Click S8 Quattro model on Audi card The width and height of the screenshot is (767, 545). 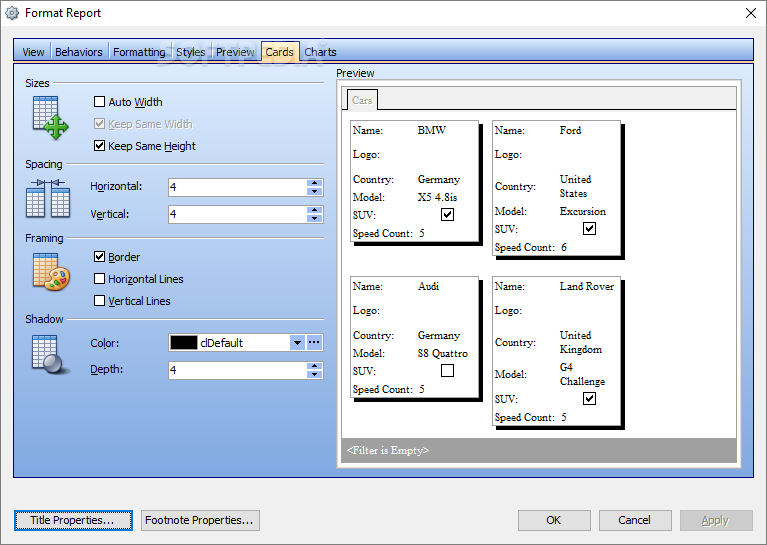point(443,353)
